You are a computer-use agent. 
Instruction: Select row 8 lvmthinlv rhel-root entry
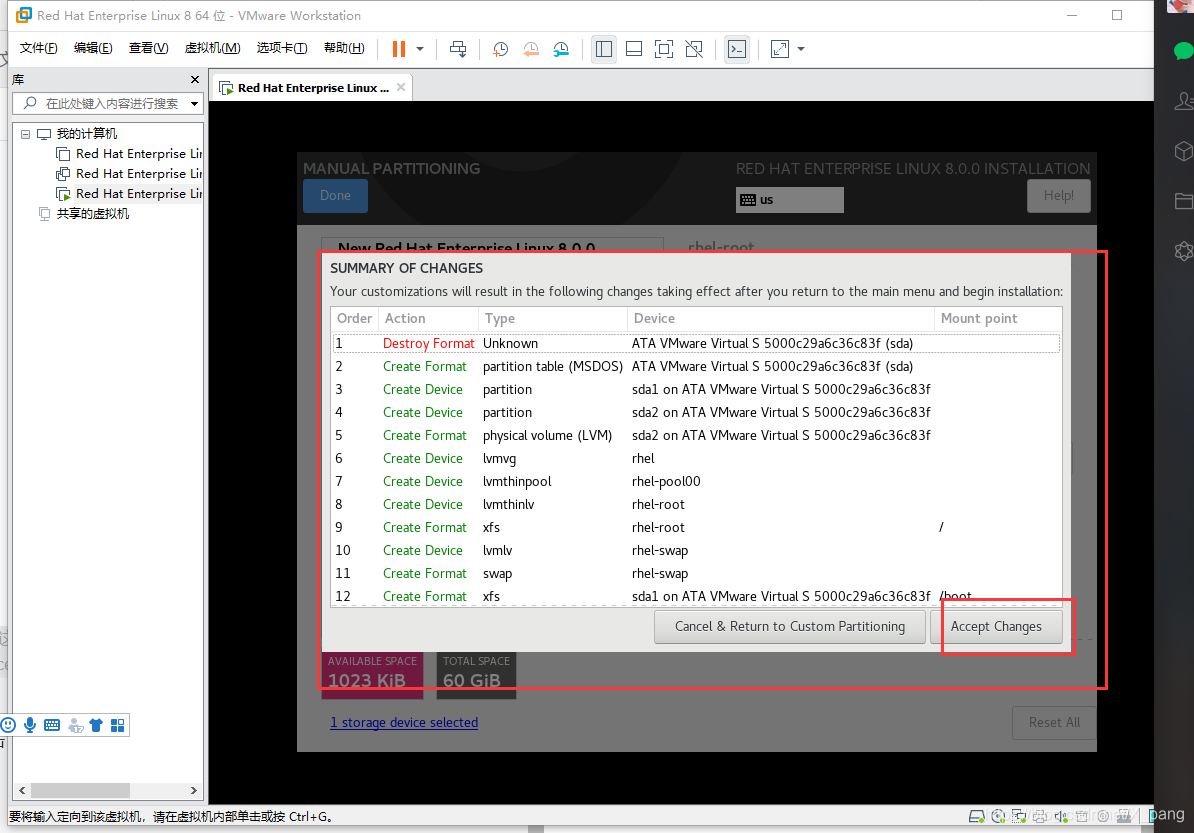pyautogui.click(x=695, y=504)
